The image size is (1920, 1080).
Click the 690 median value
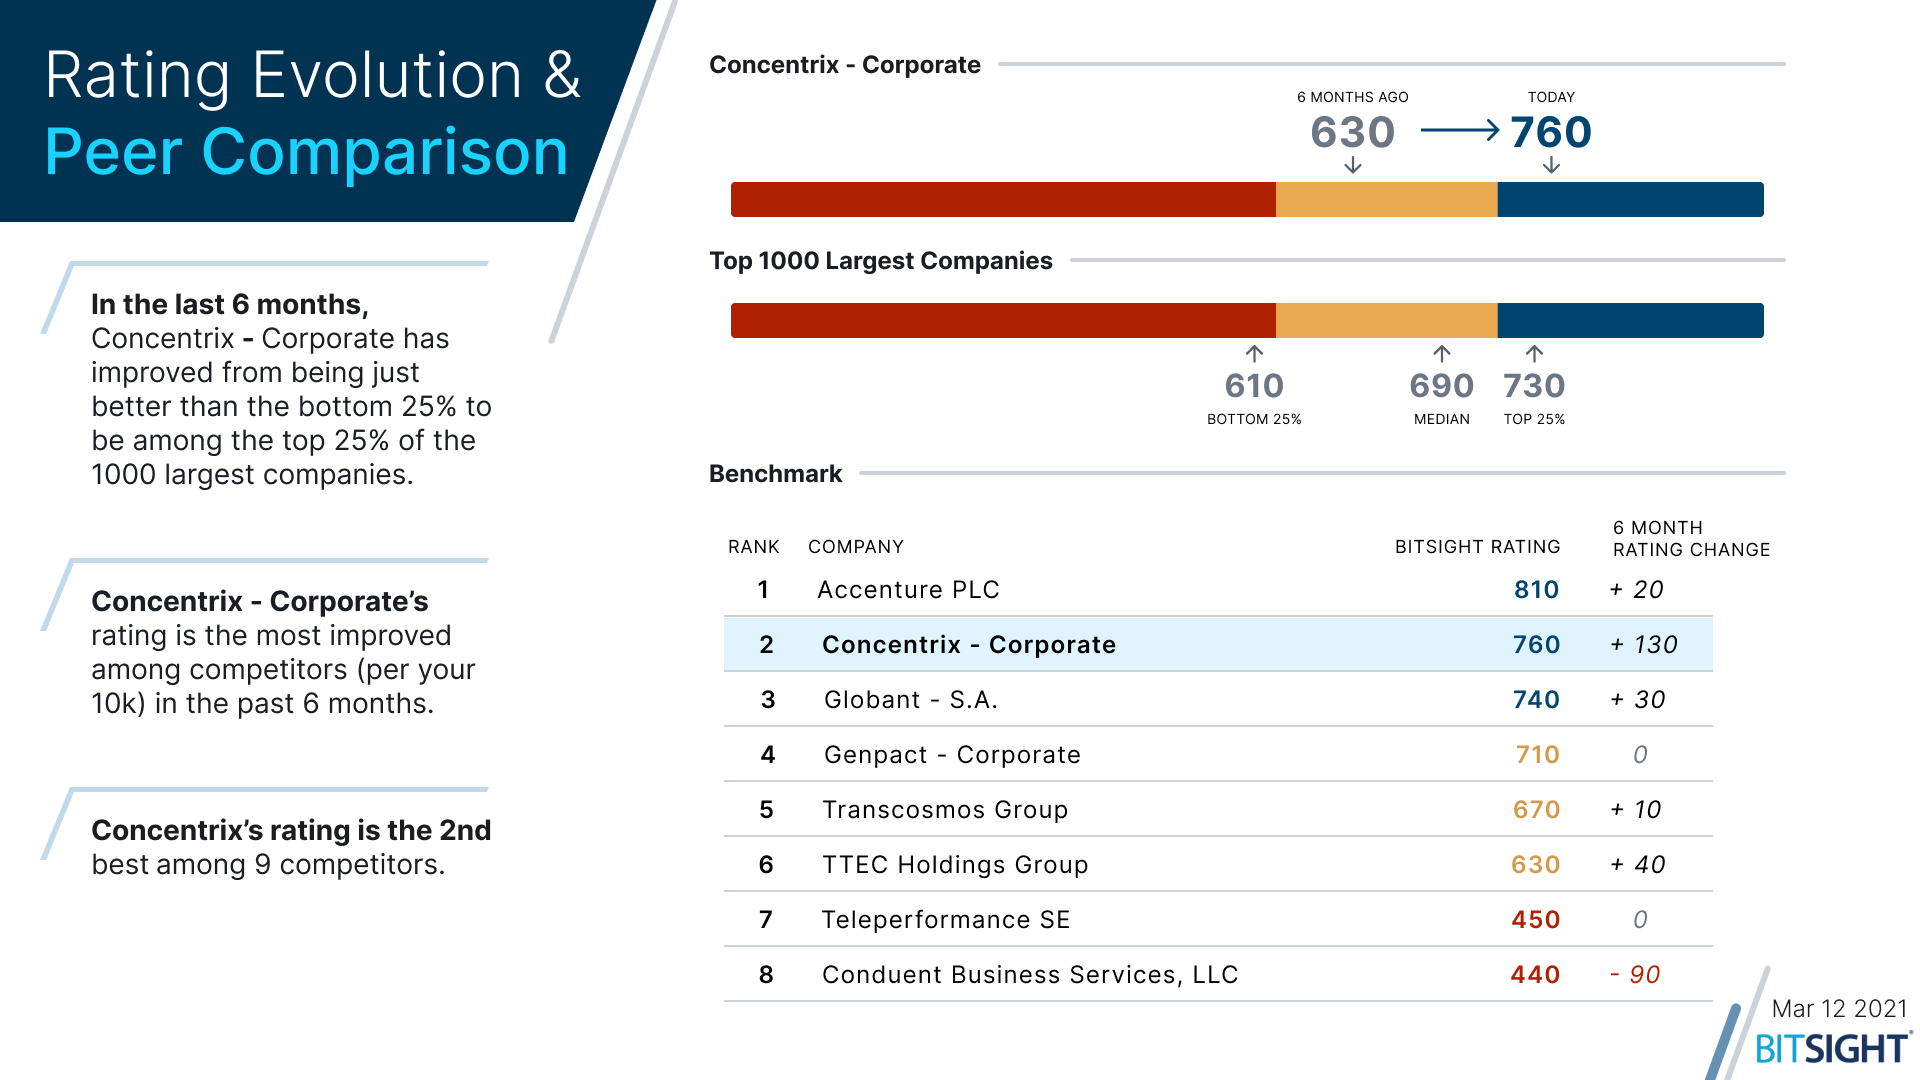[x=1441, y=386]
